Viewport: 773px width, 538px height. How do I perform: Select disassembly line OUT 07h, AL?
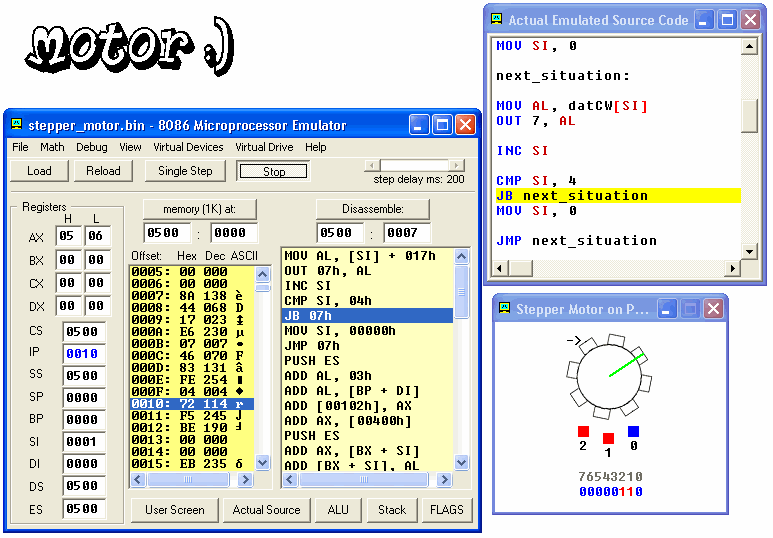368,271
